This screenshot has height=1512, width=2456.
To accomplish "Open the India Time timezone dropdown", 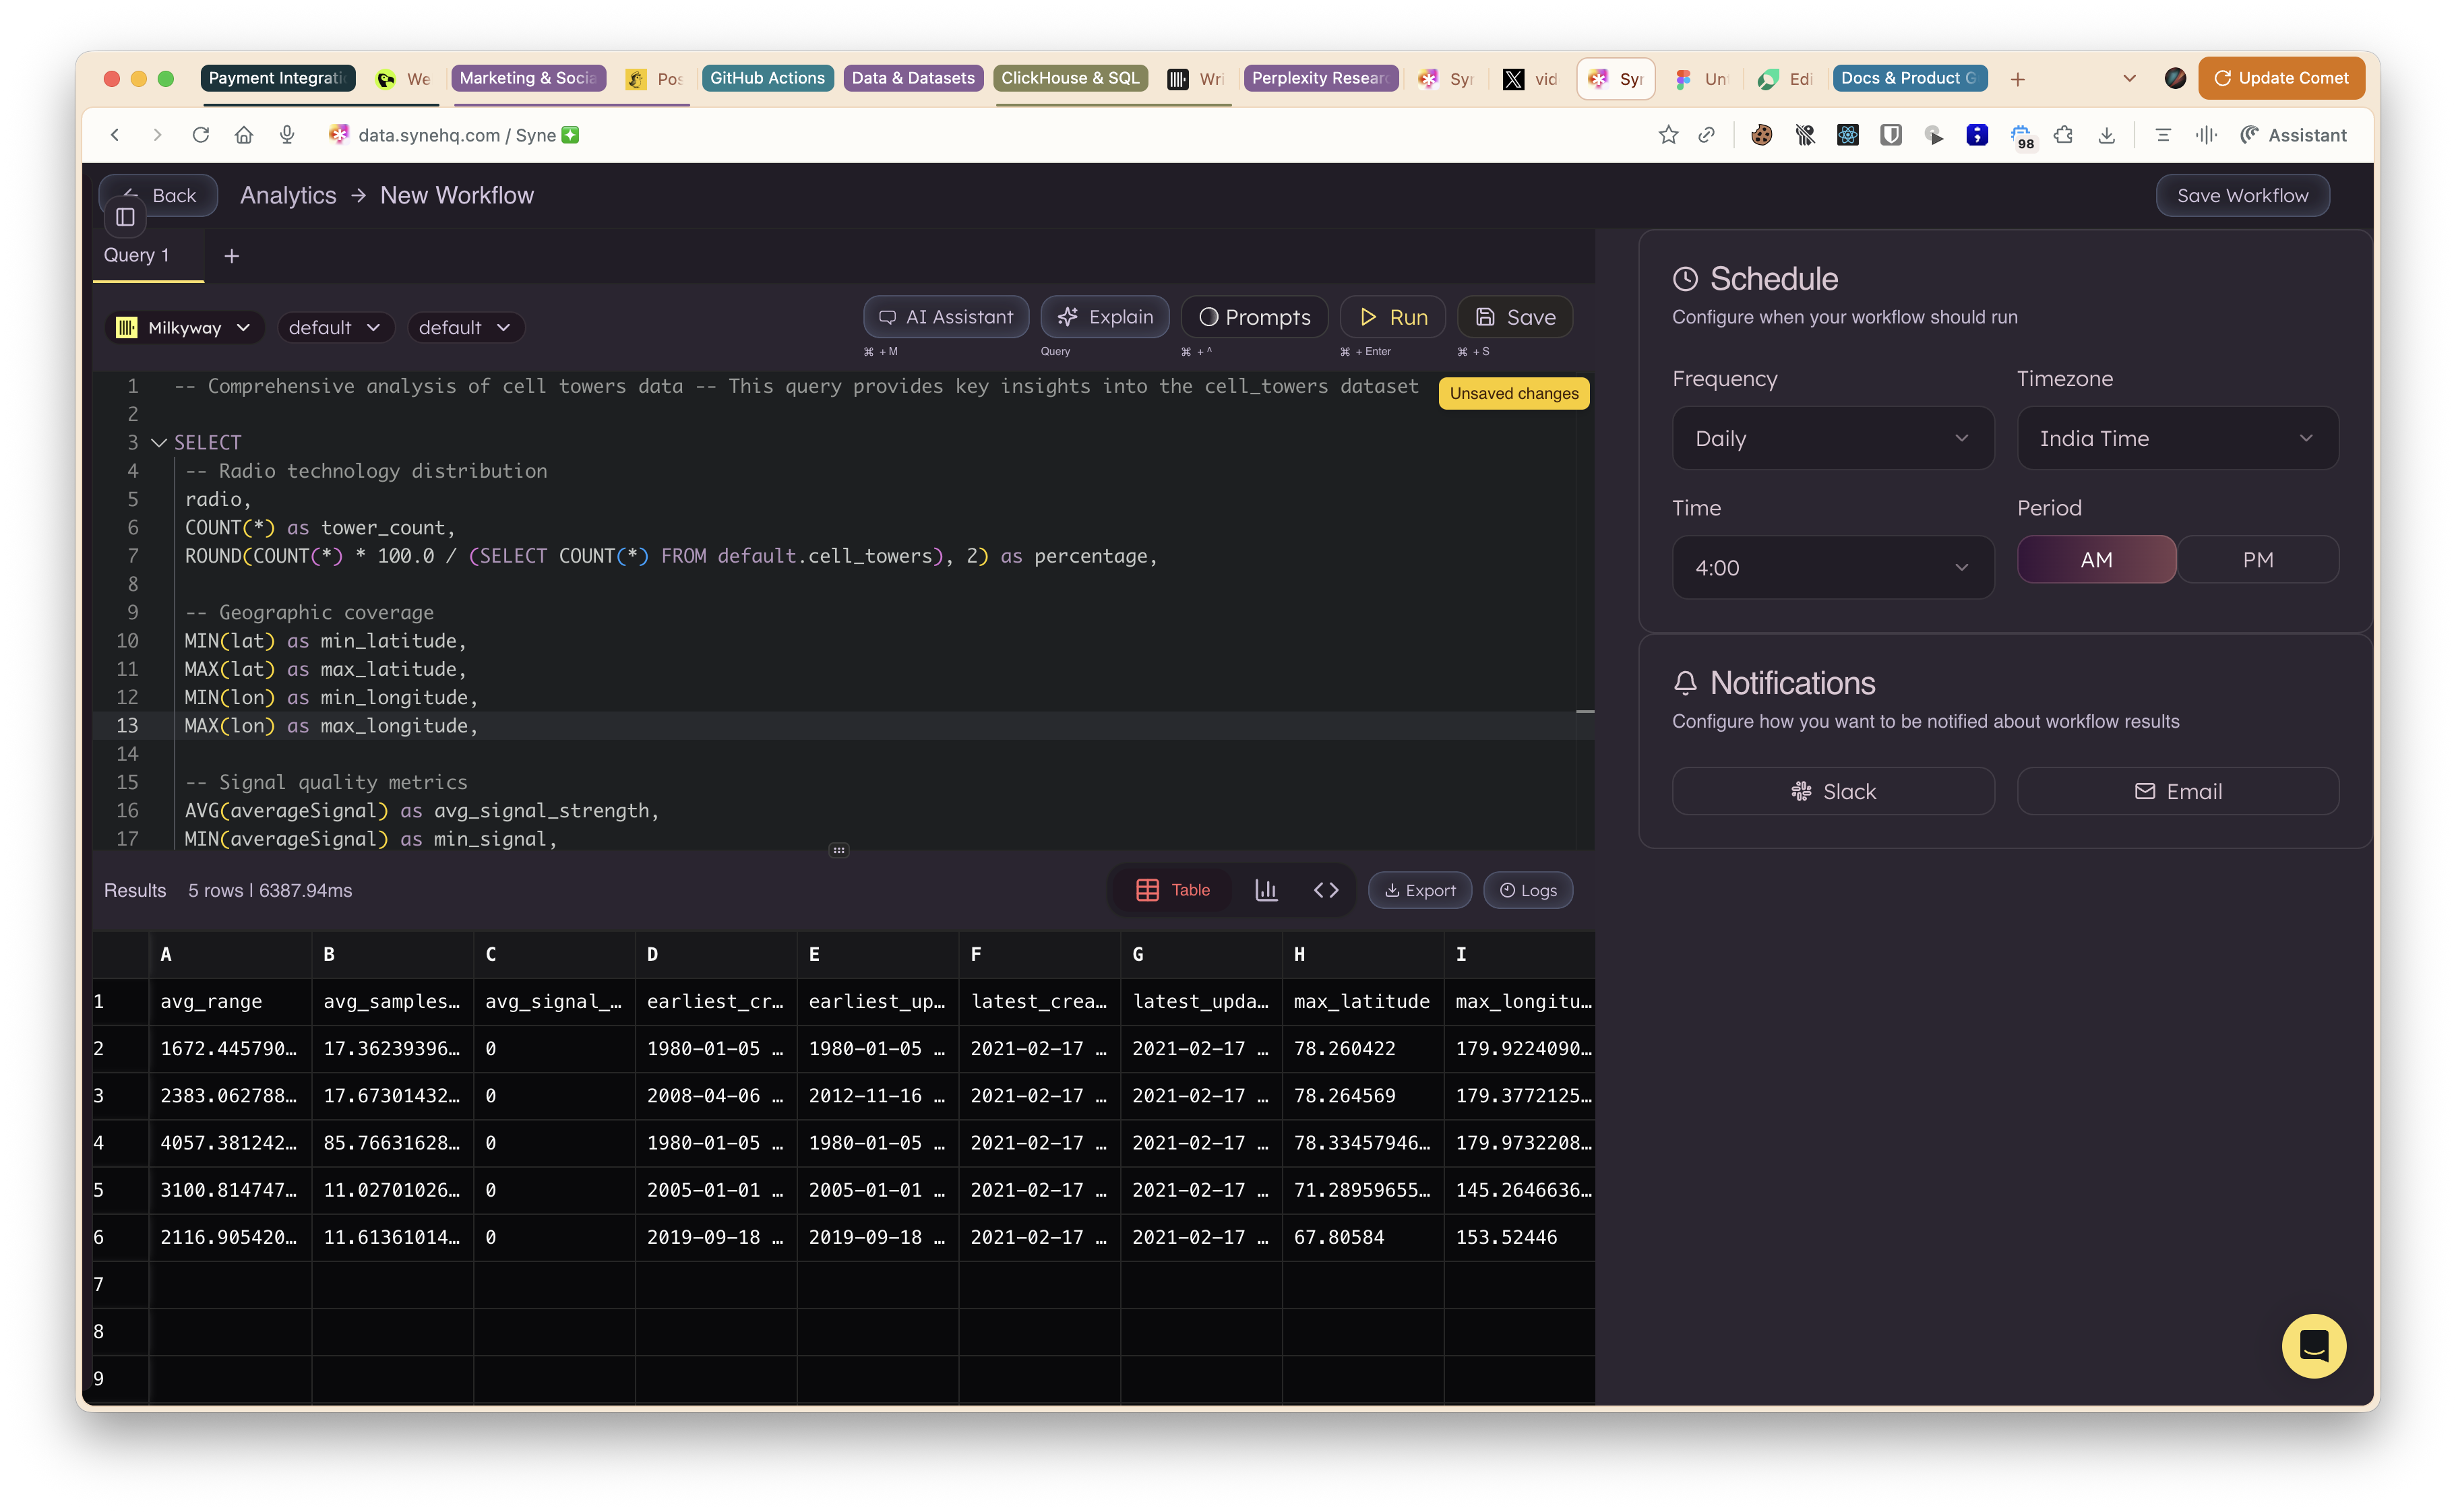I will click(x=2177, y=439).
